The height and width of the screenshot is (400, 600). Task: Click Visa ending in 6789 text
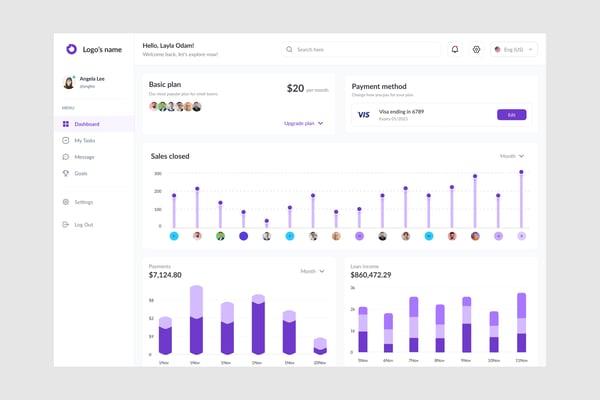click(401, 112)
